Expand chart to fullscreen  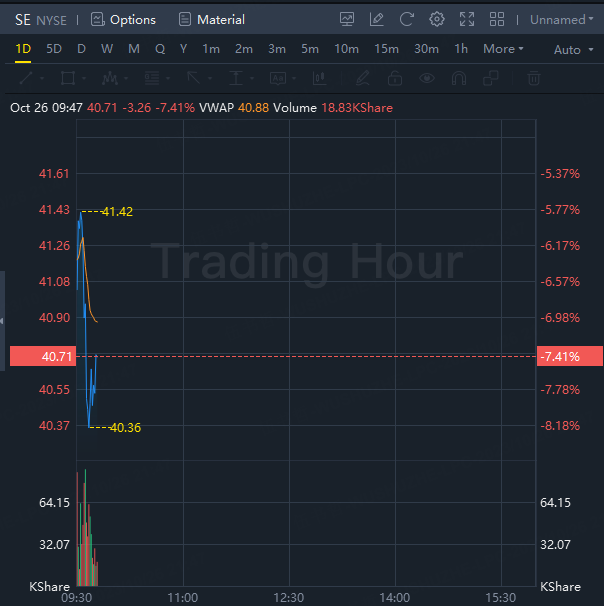click(x=467, y=19)
